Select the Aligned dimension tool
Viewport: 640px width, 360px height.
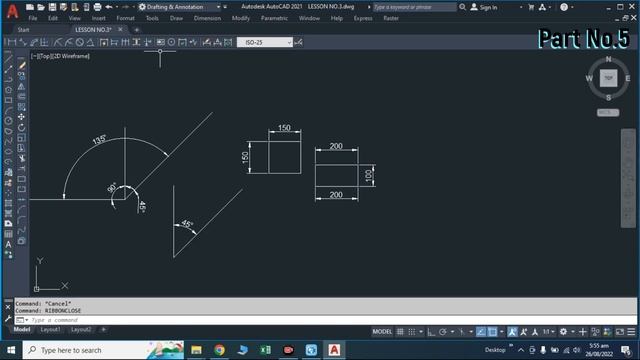tap(23, 42)
